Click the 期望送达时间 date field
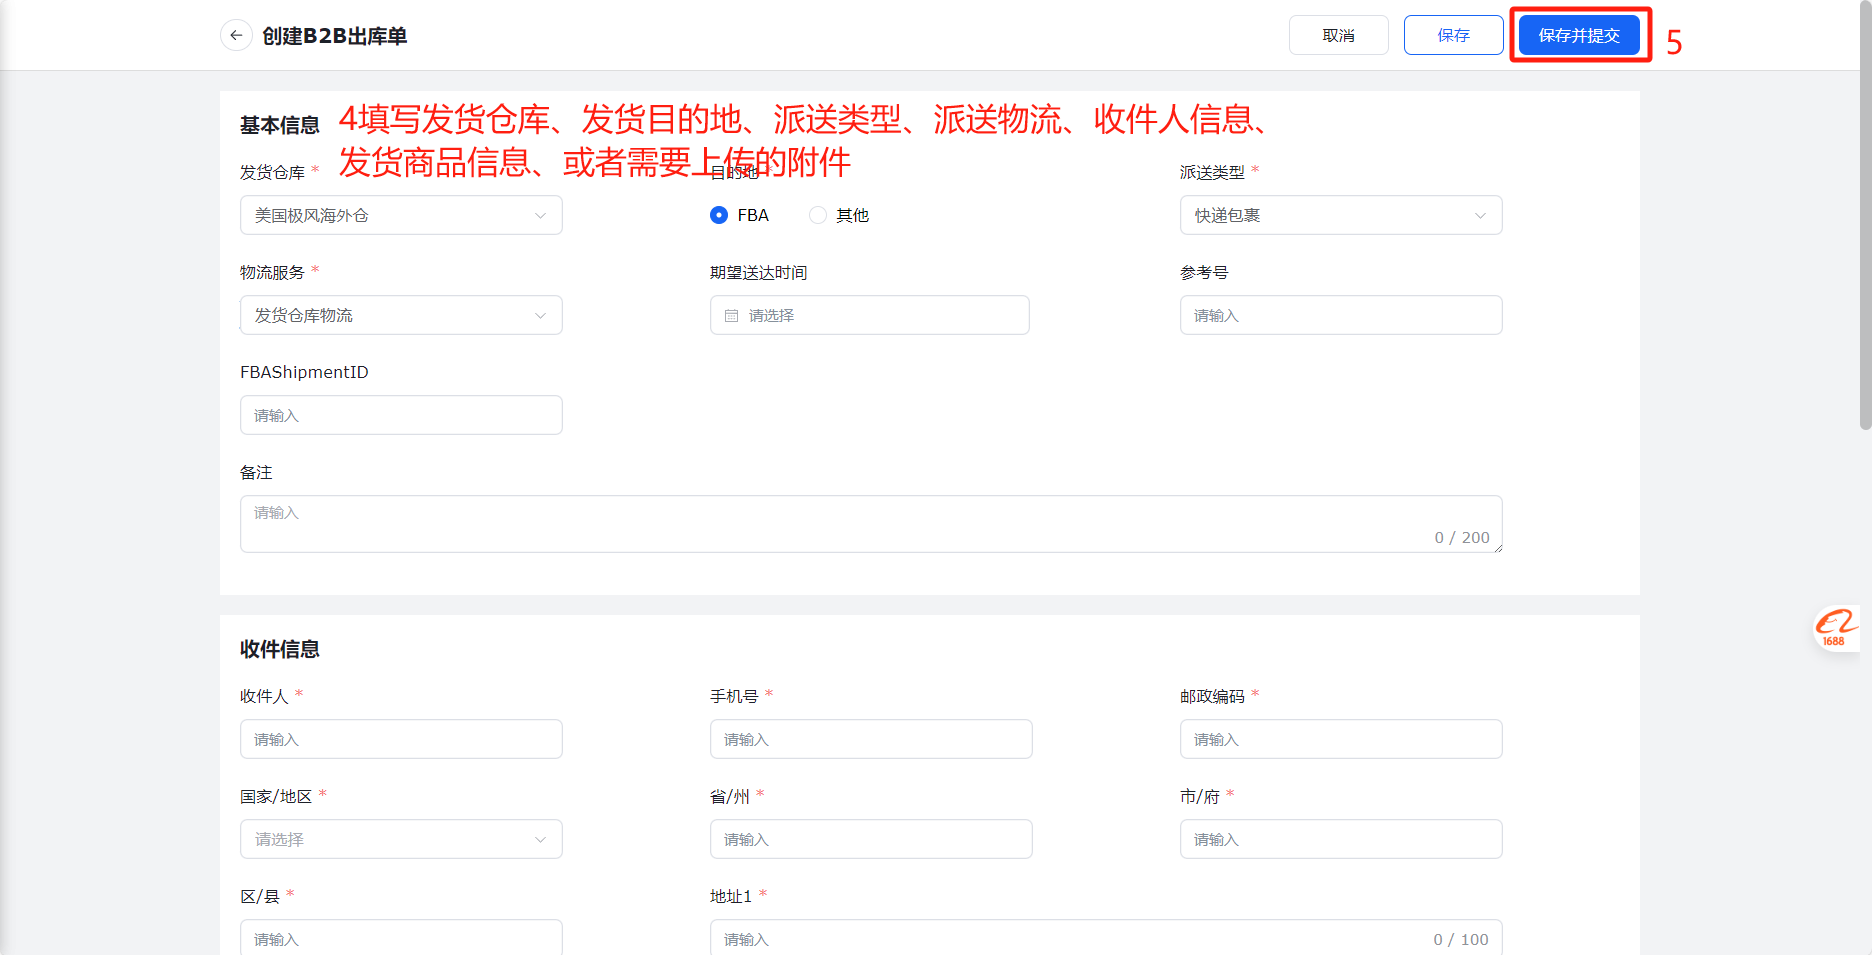Viewport: 1872px width, 955px height. point(870,315)
